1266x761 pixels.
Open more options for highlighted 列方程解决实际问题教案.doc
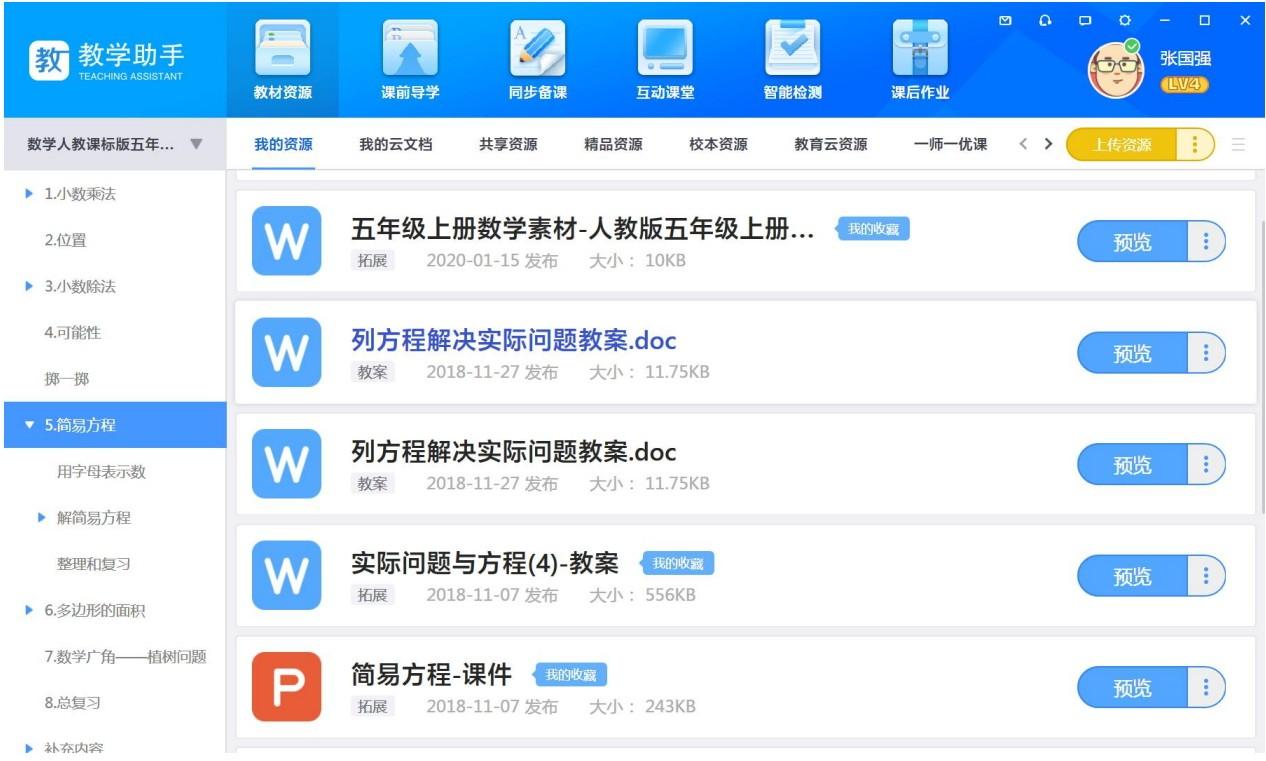[x=1206, y=353]
